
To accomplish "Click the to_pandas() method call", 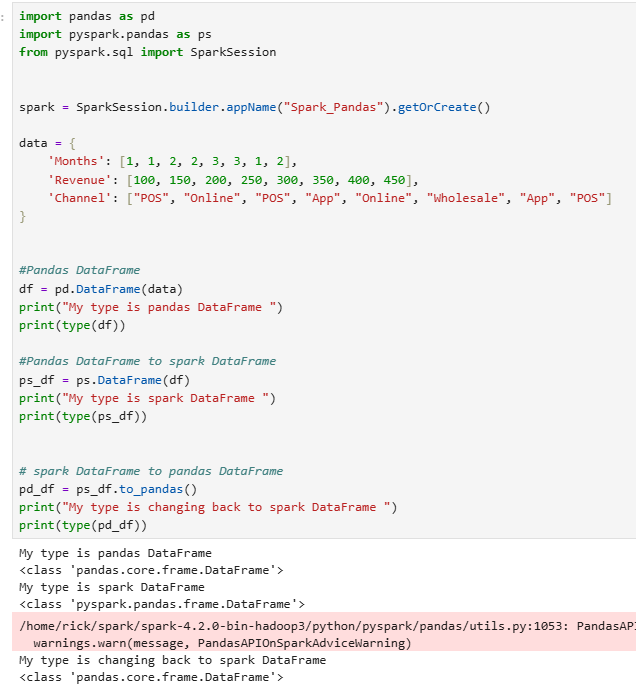I will click(x=158, y=489).
